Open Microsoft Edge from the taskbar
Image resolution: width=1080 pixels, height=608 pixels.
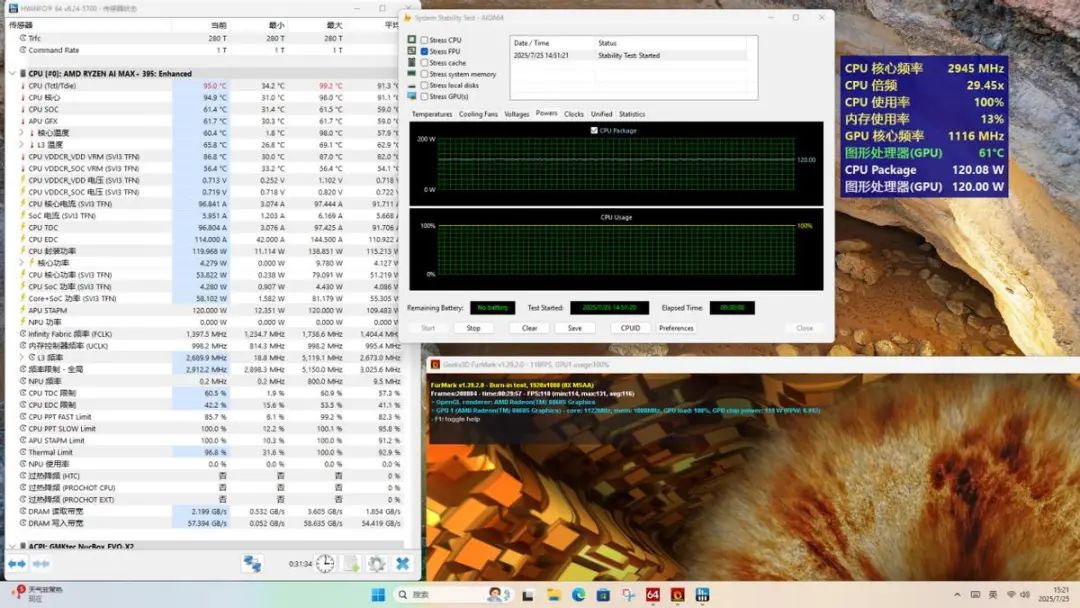[579, 594]
